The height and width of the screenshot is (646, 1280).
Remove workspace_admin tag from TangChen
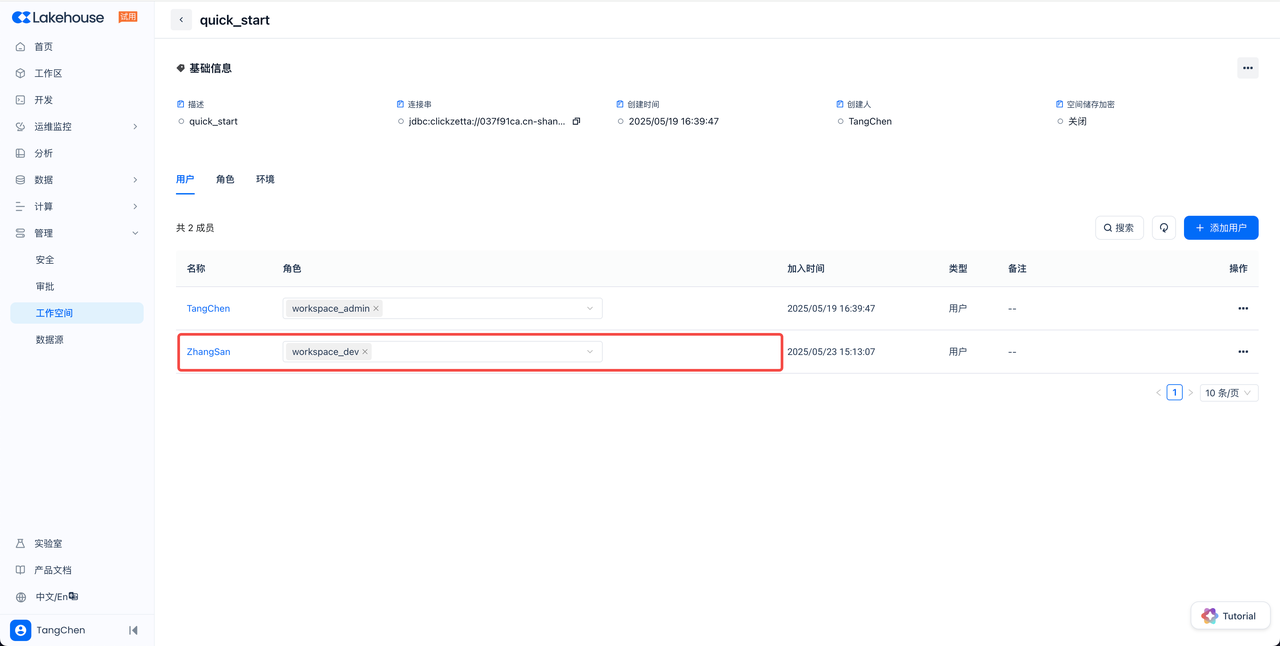click(376, 309)
